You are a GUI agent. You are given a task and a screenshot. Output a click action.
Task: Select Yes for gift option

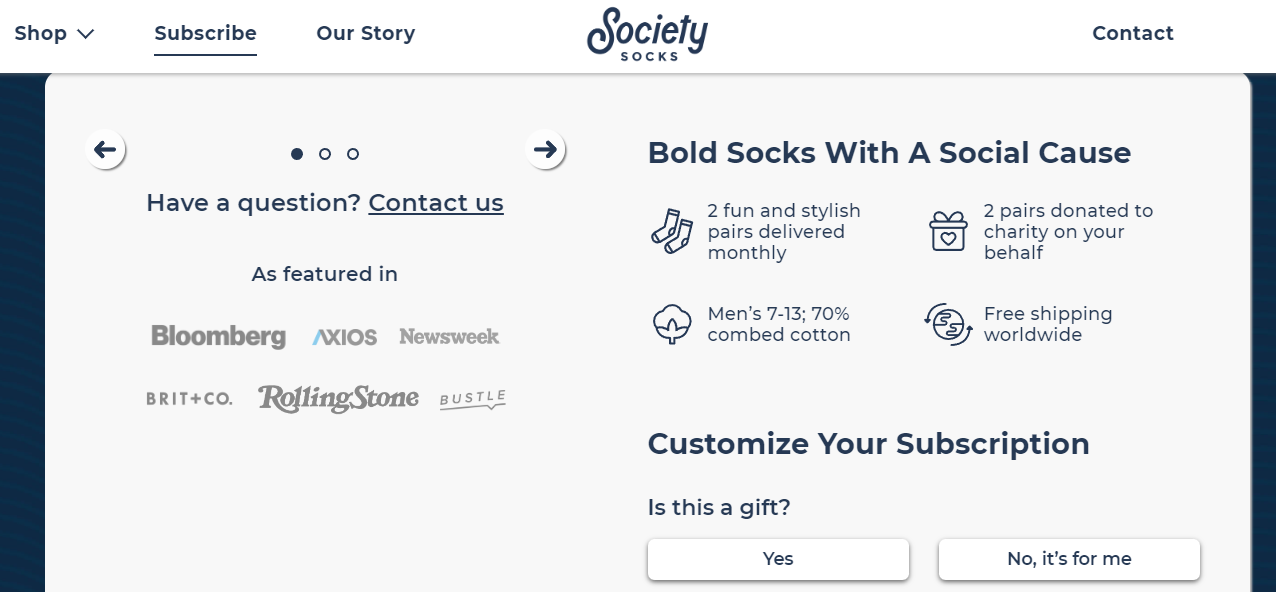point(778,559)
